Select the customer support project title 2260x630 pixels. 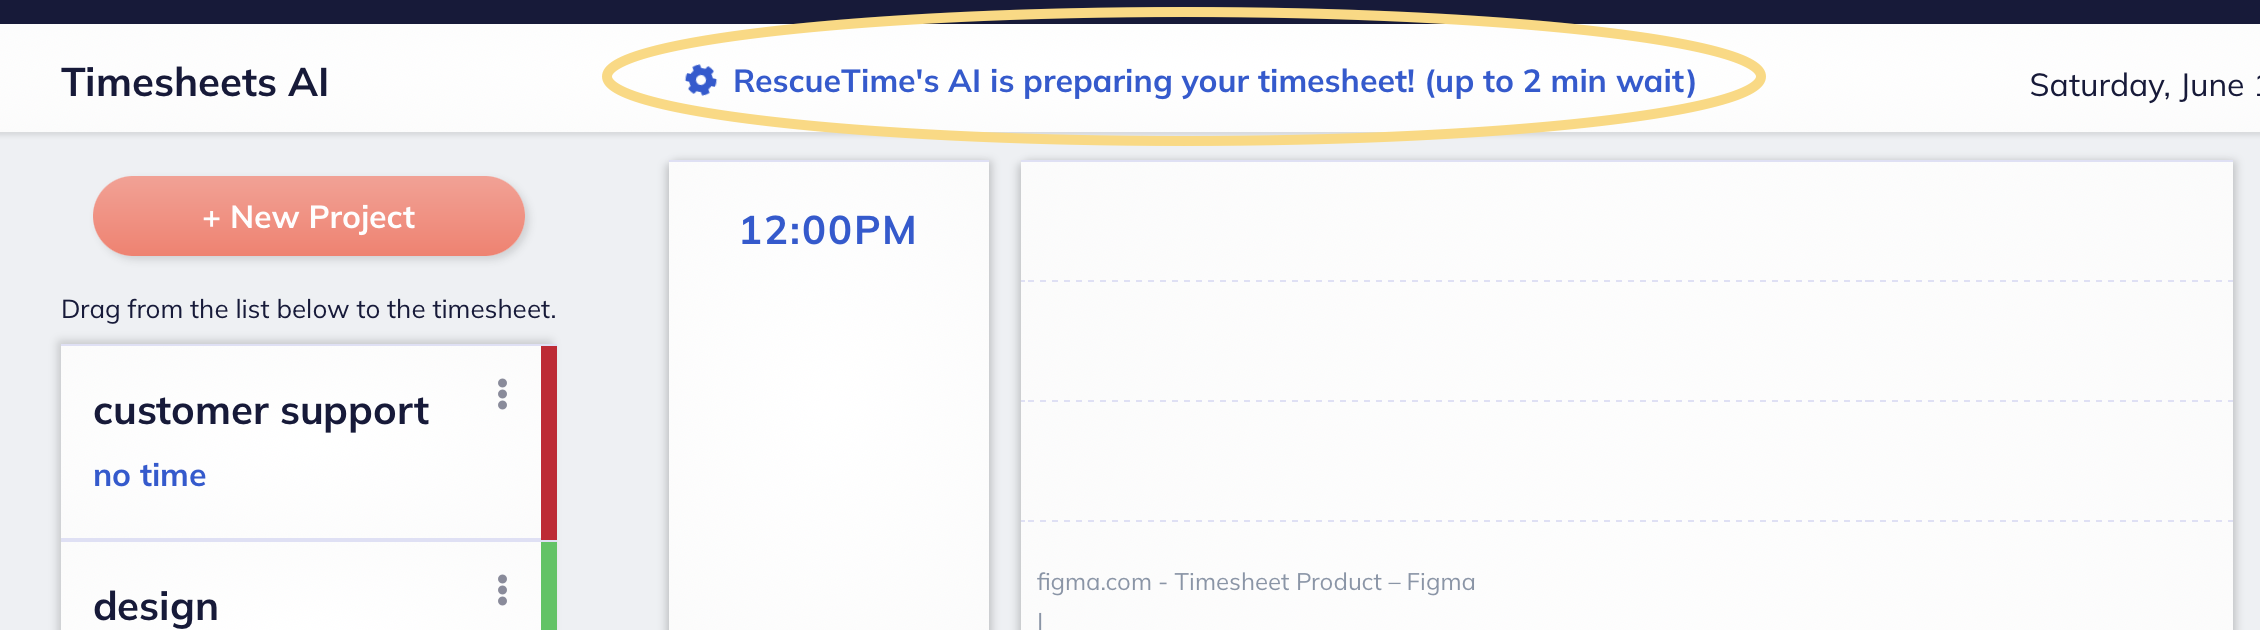[261, 411]
